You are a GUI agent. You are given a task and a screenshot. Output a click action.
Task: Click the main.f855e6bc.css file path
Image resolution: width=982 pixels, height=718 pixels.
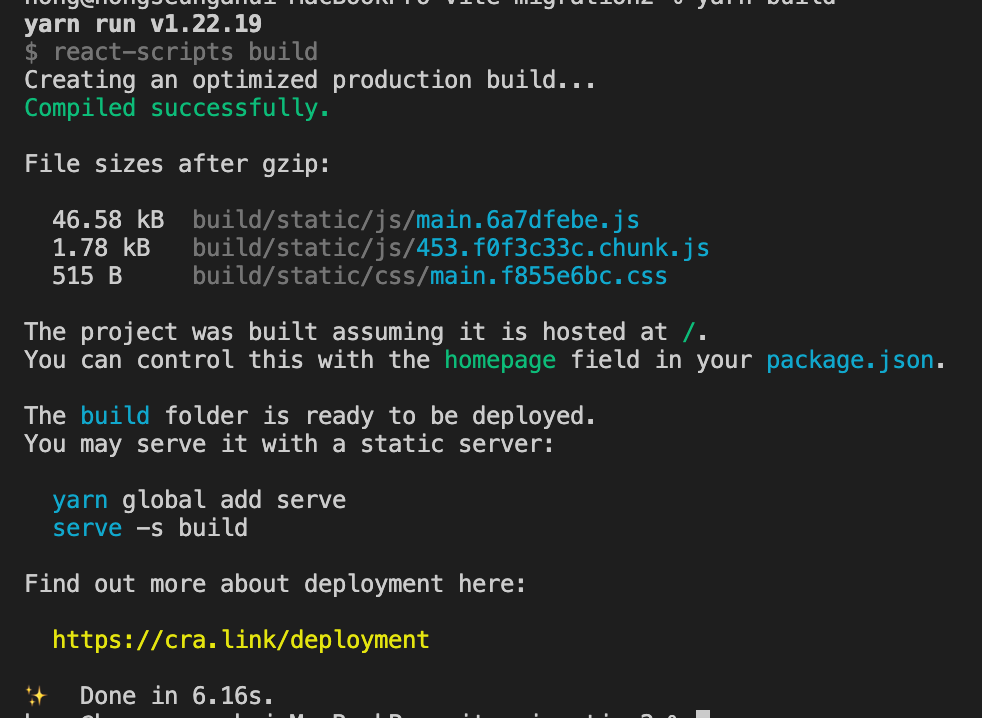[x=430, y=276]
